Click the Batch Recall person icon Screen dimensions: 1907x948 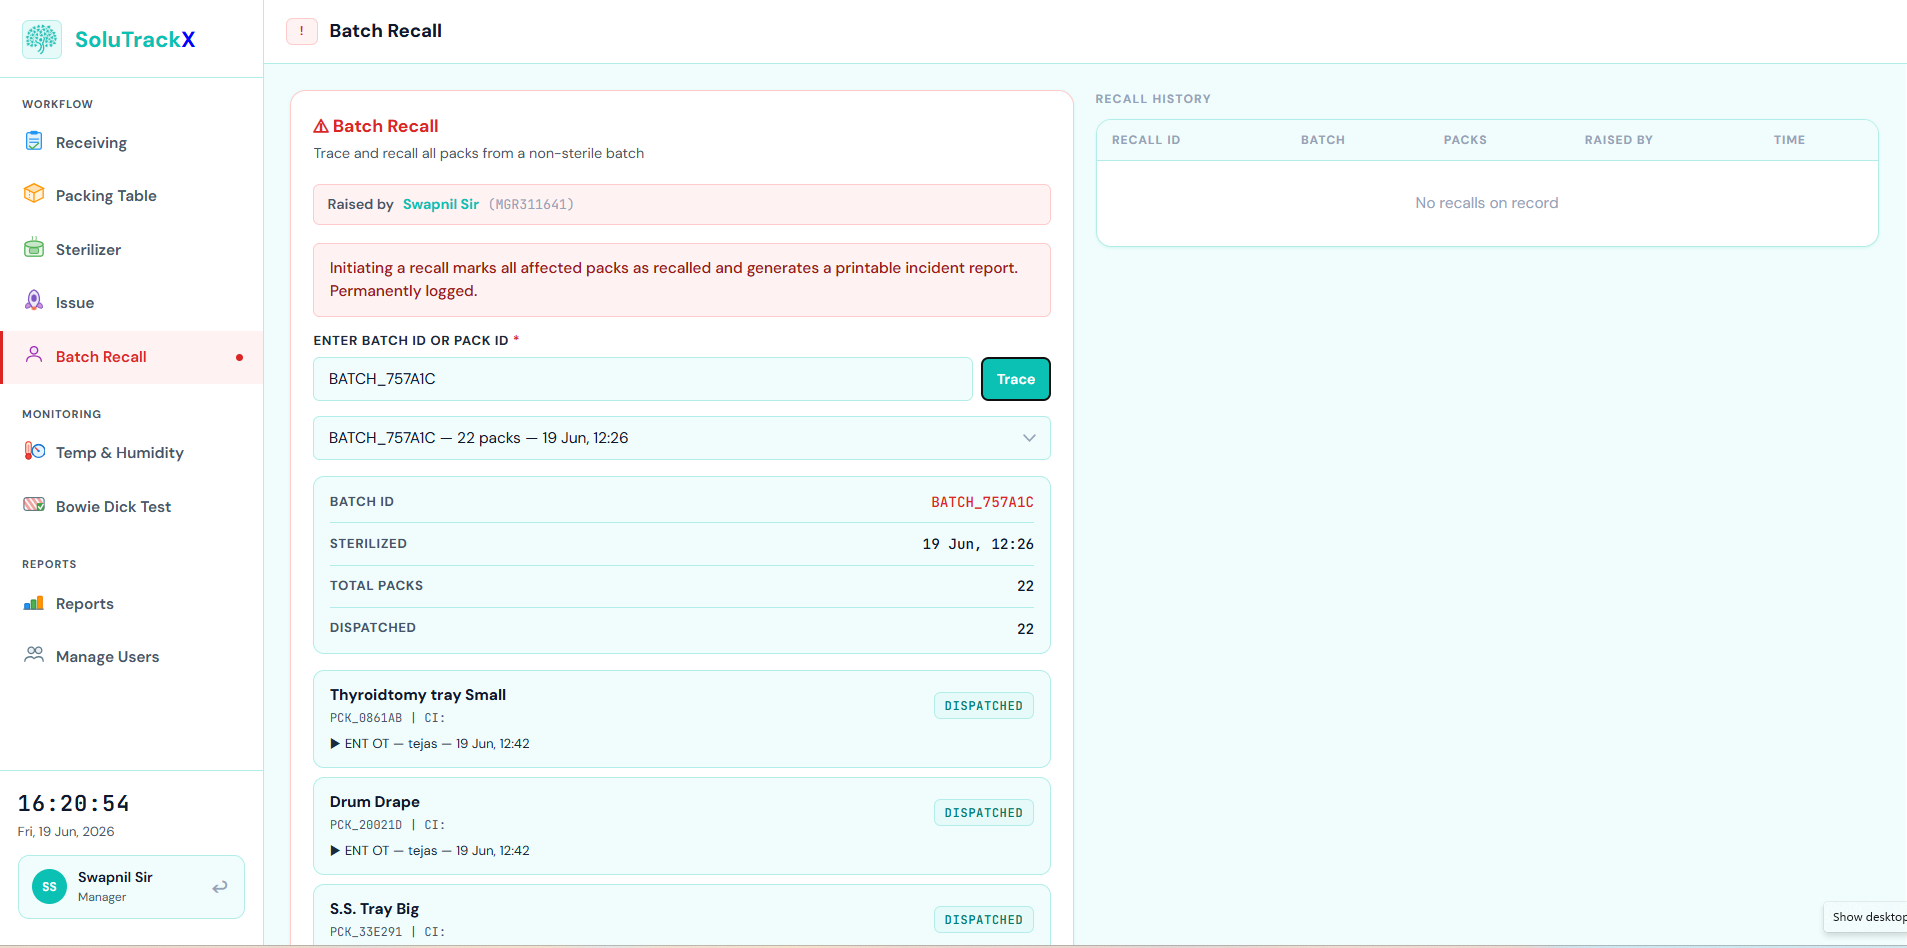pyautogui.click(x=34, y=355)
